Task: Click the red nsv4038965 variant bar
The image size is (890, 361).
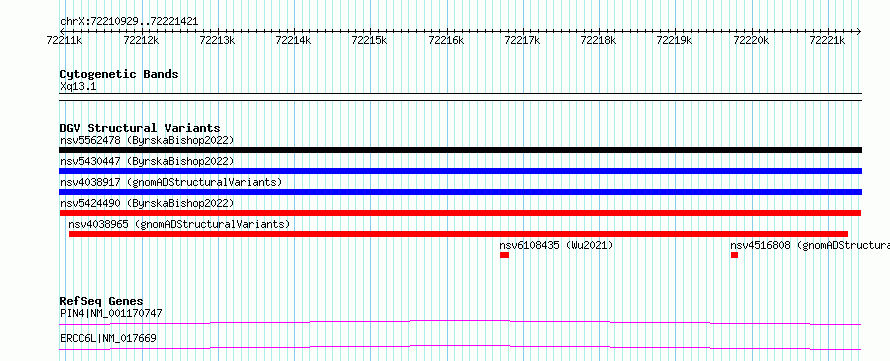Action: click(x=458, y=234)
